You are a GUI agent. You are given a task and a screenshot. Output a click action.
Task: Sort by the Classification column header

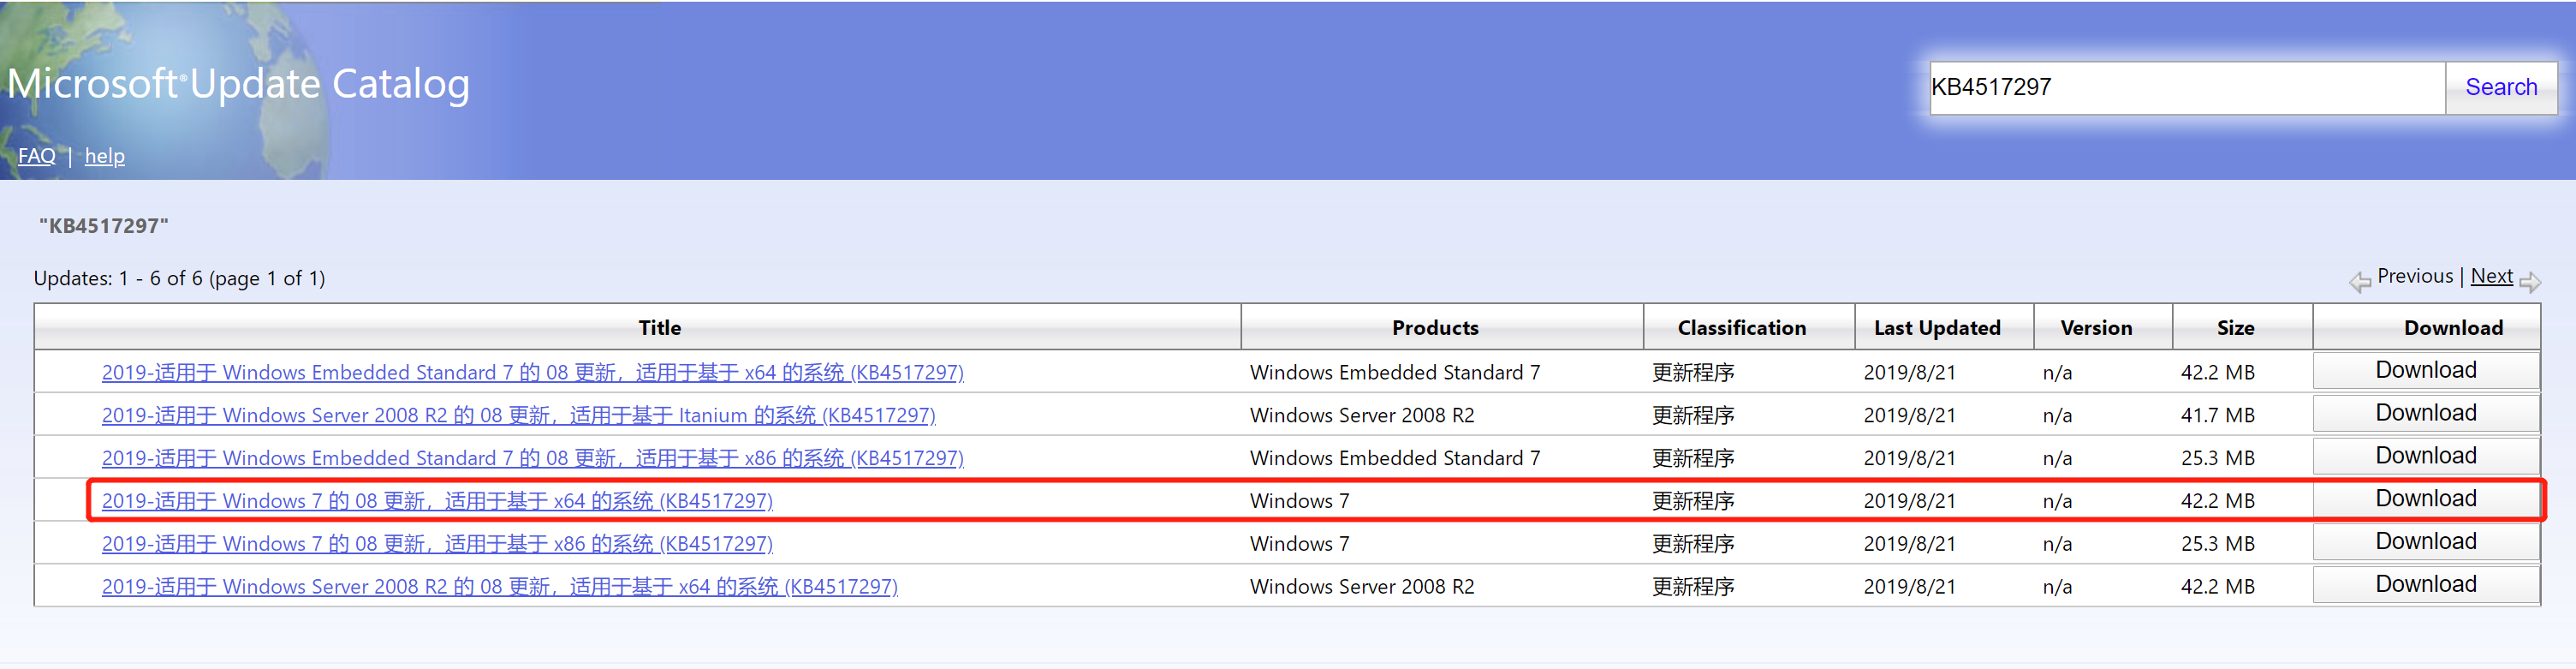coord(1741,327)
